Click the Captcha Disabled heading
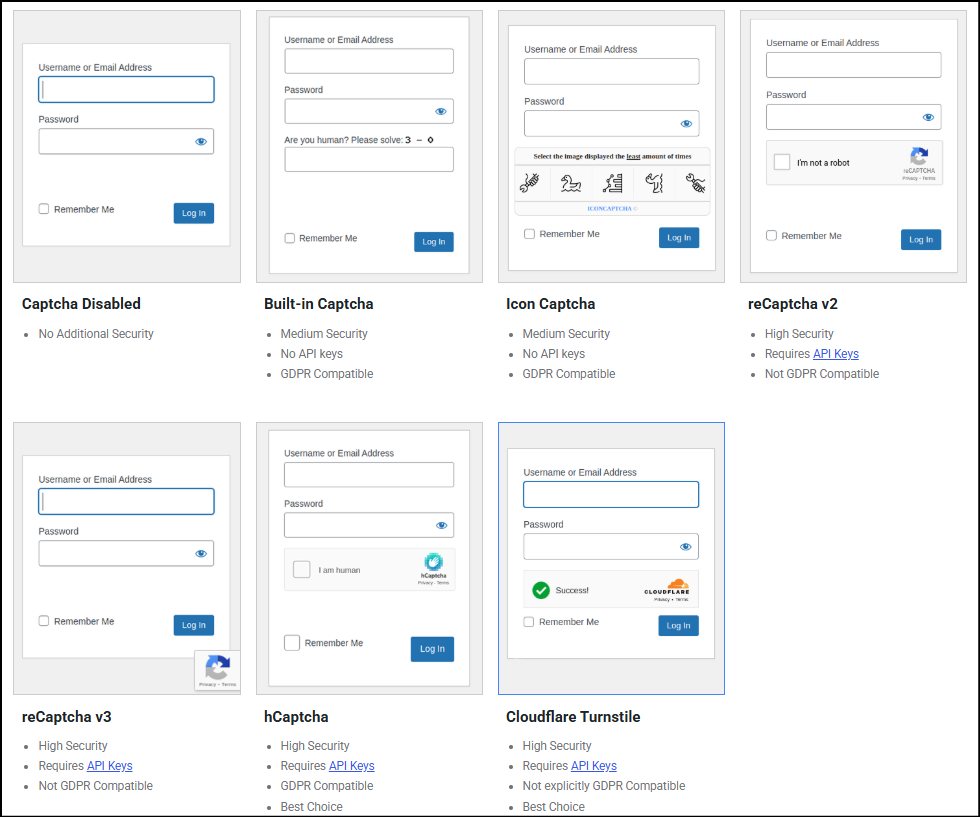 click(x=81, y=304)
